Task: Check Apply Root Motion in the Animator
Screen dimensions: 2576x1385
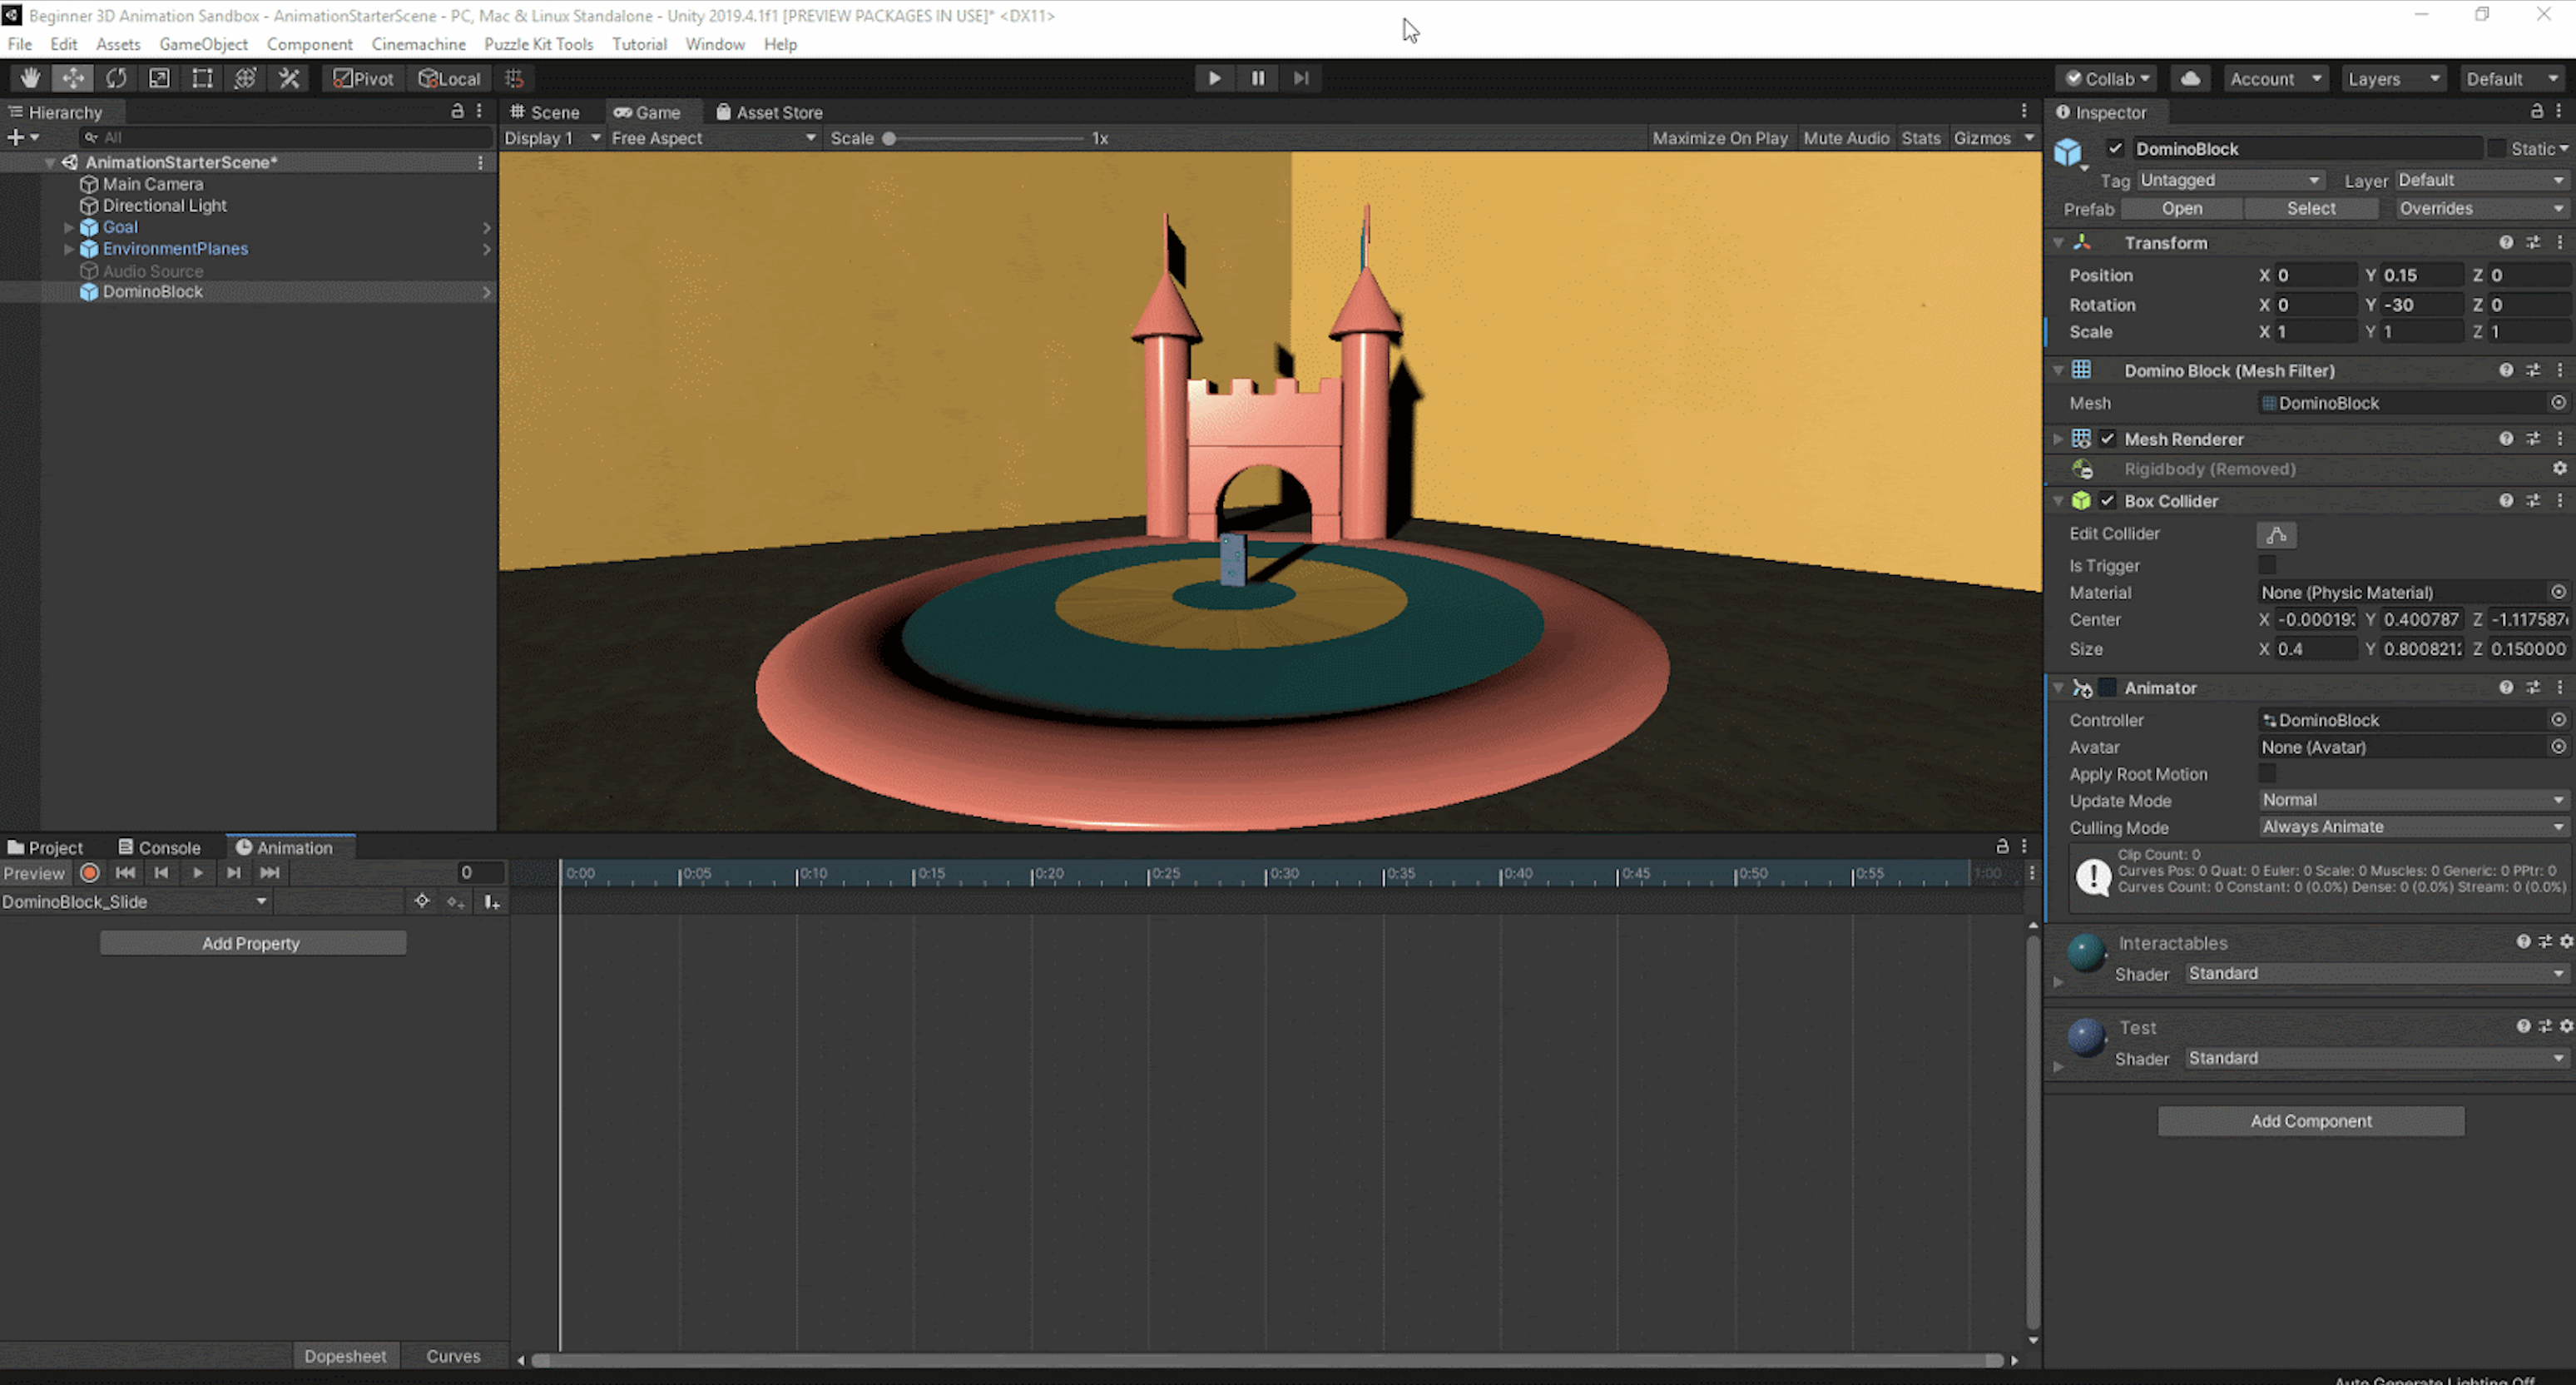Action: coord(2267,773)
